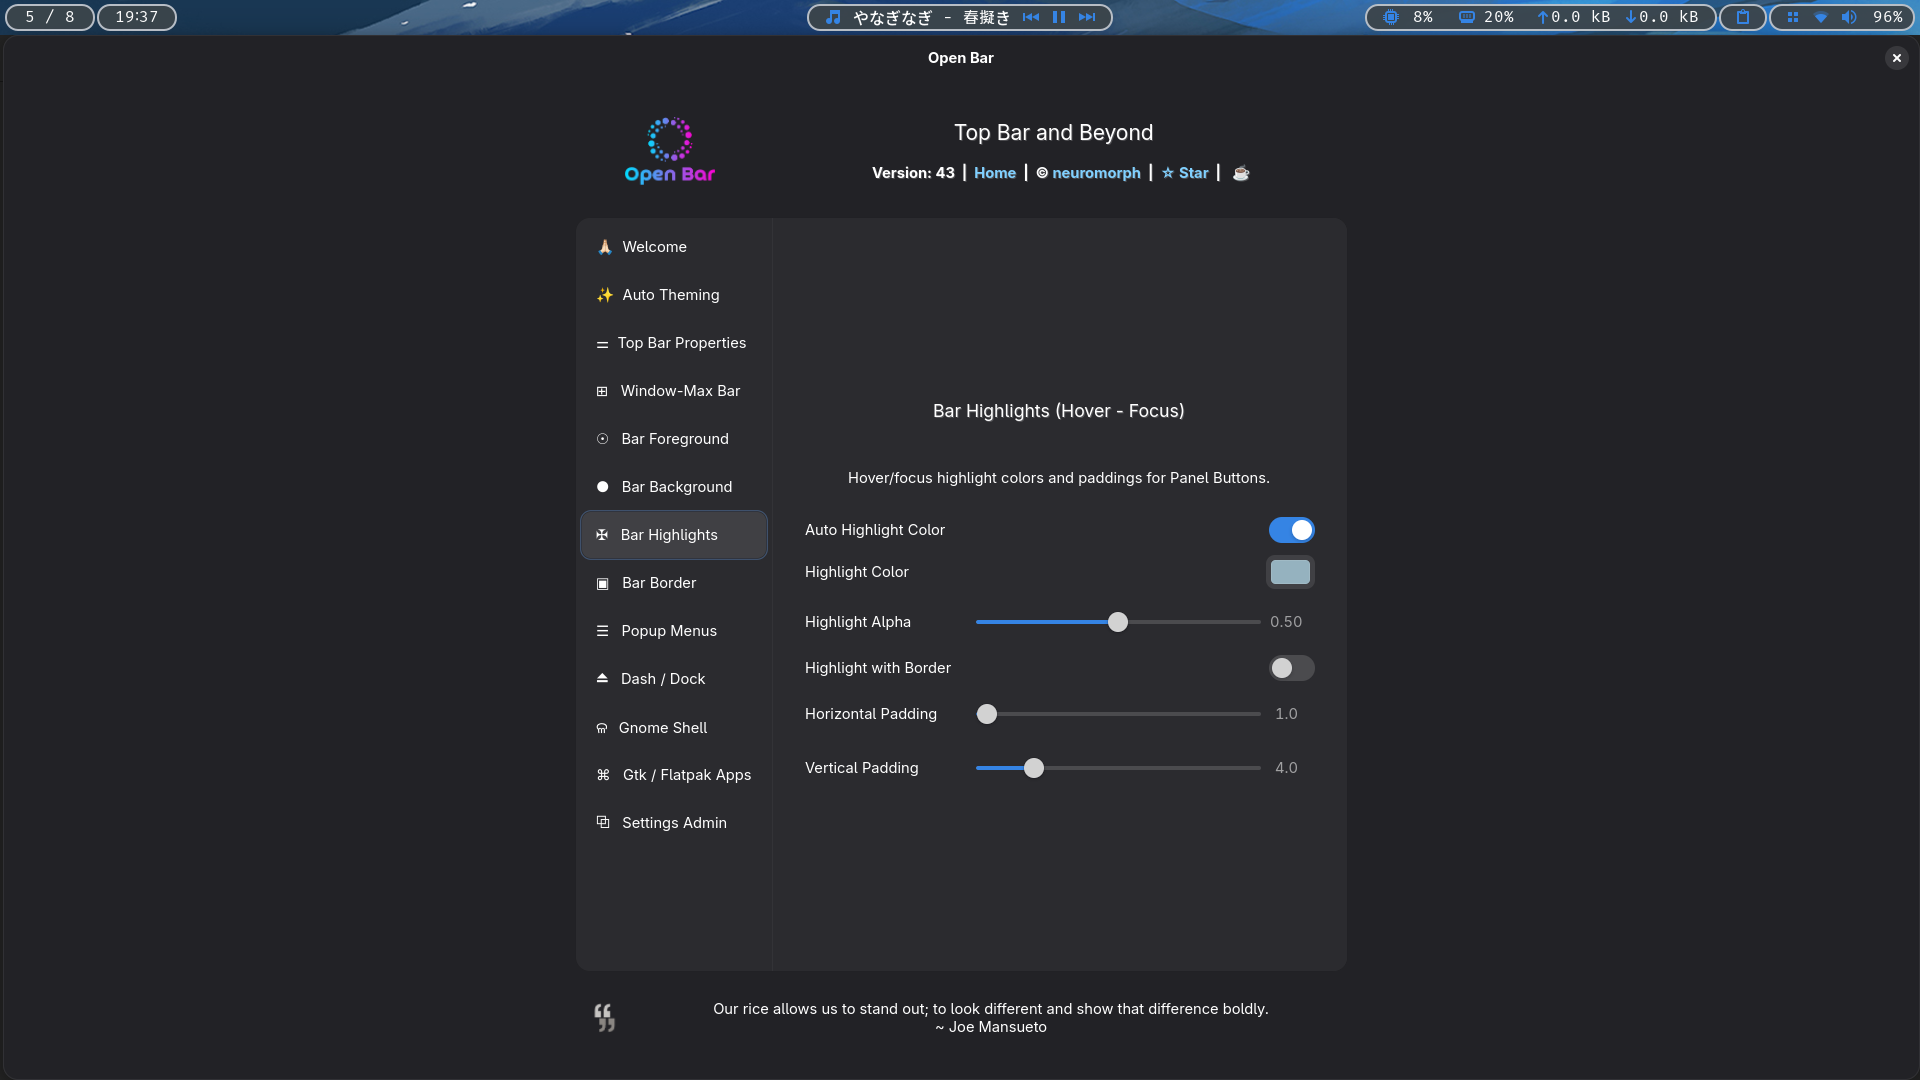Click the 19:37 clock button

coord(137,17)
